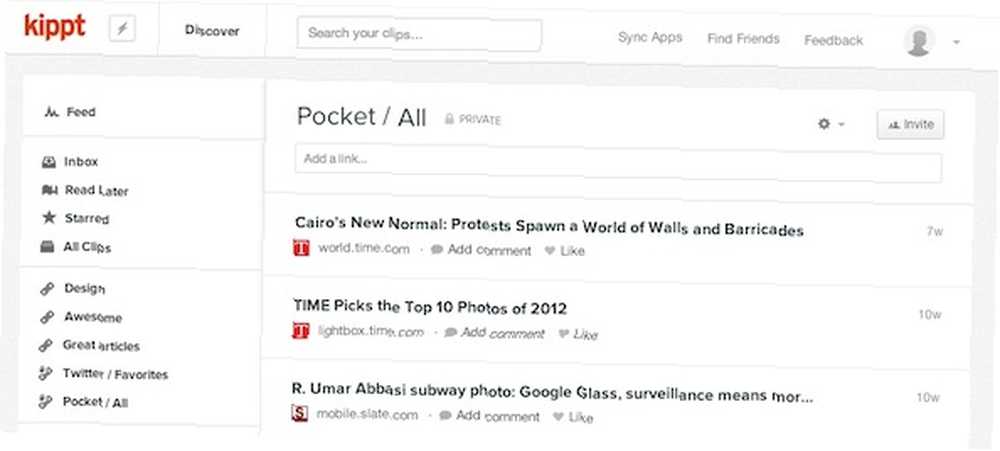This screenshot has width=1000, height=451.
Task: Open the Great articles list
Action: click(101, 346)
